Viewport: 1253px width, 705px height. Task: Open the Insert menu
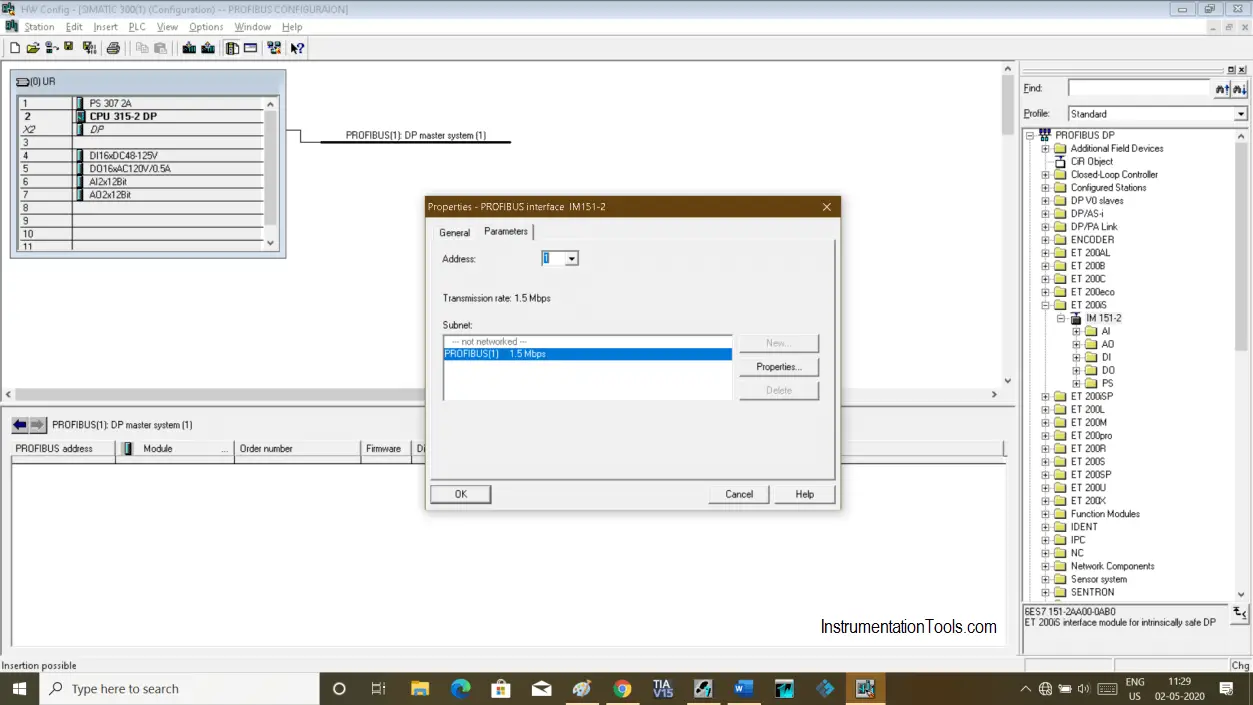tap(105, 27)
